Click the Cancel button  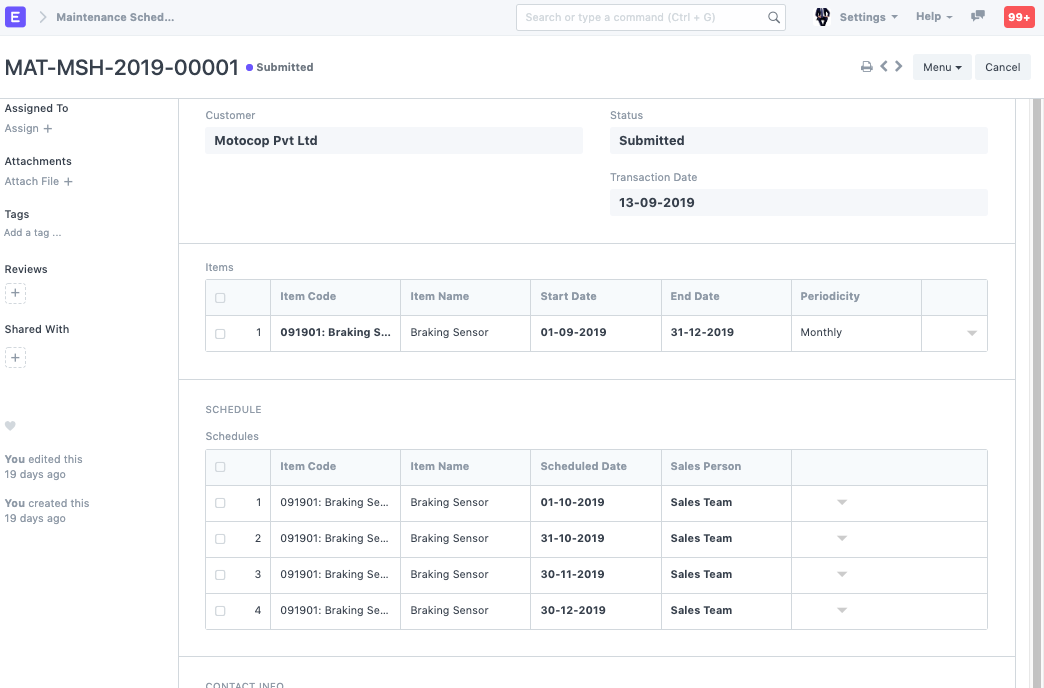tap(1002, 67)
